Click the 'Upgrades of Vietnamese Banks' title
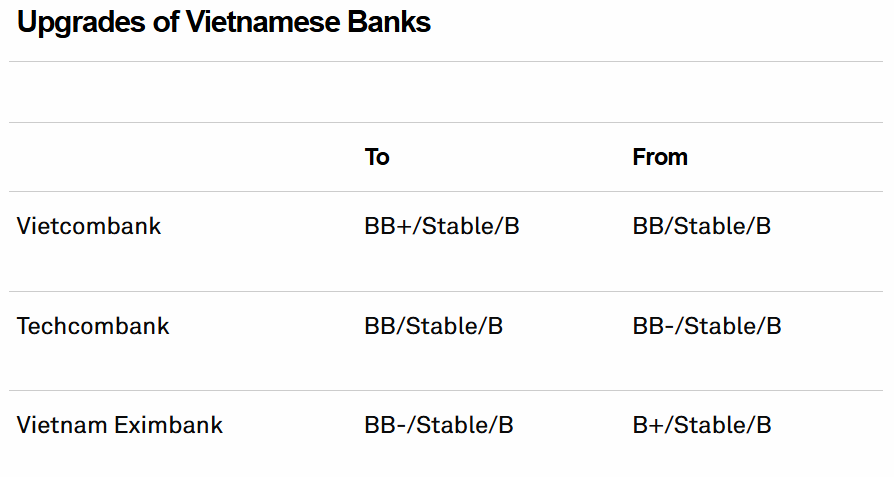This screenshot has width=894, height=477. coord(224,23)
